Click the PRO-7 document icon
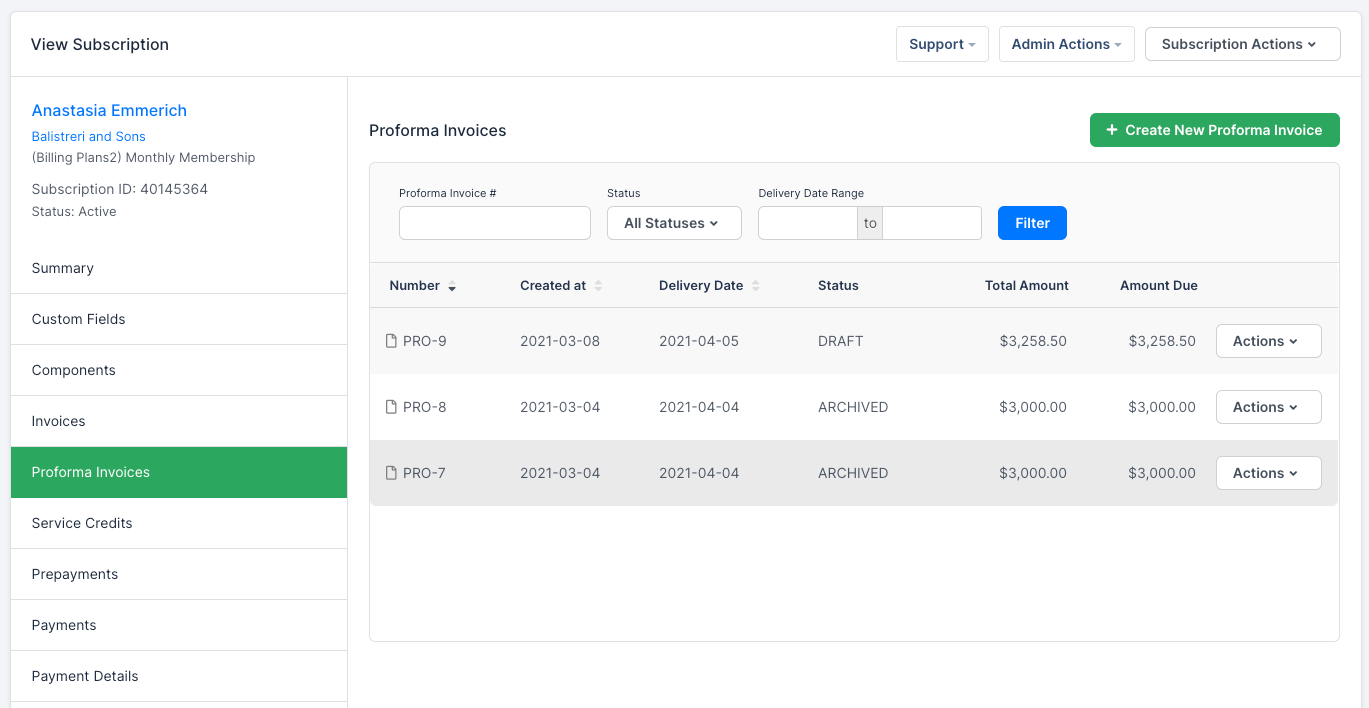This screenshot has width=1369, height=708. tap(392, 473)
